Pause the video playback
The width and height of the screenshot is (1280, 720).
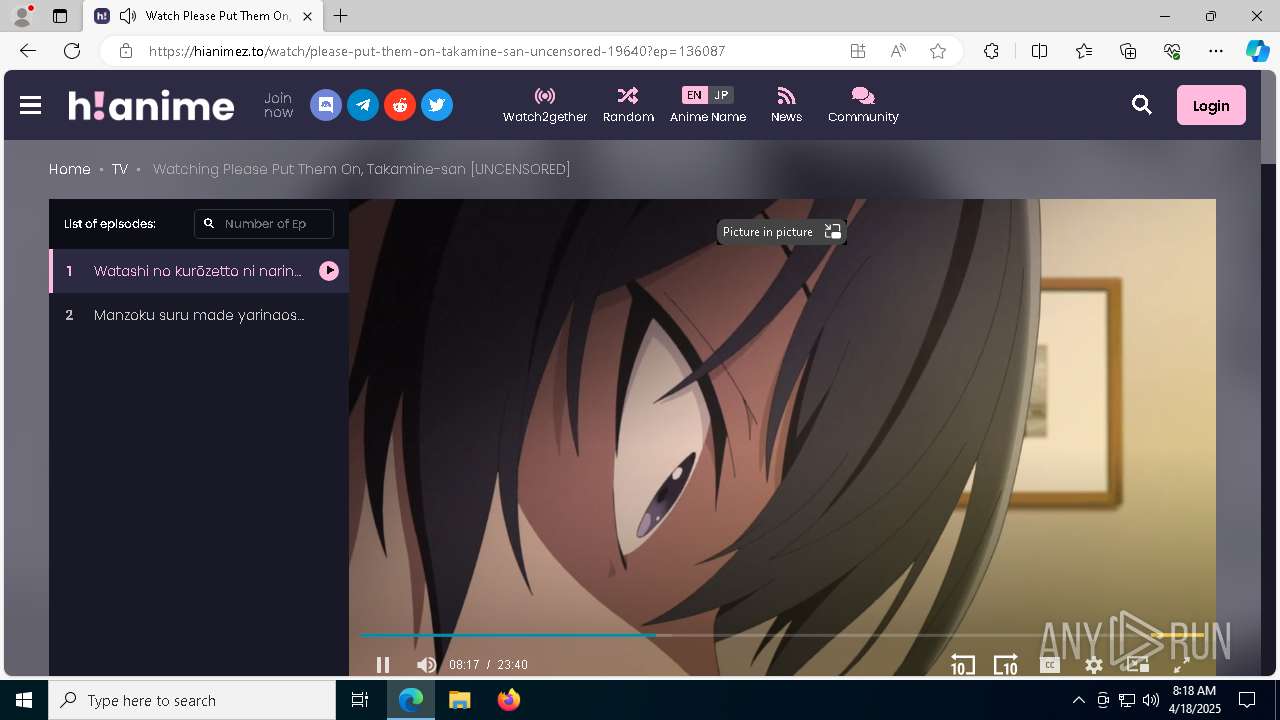click(x=383, y=665)
